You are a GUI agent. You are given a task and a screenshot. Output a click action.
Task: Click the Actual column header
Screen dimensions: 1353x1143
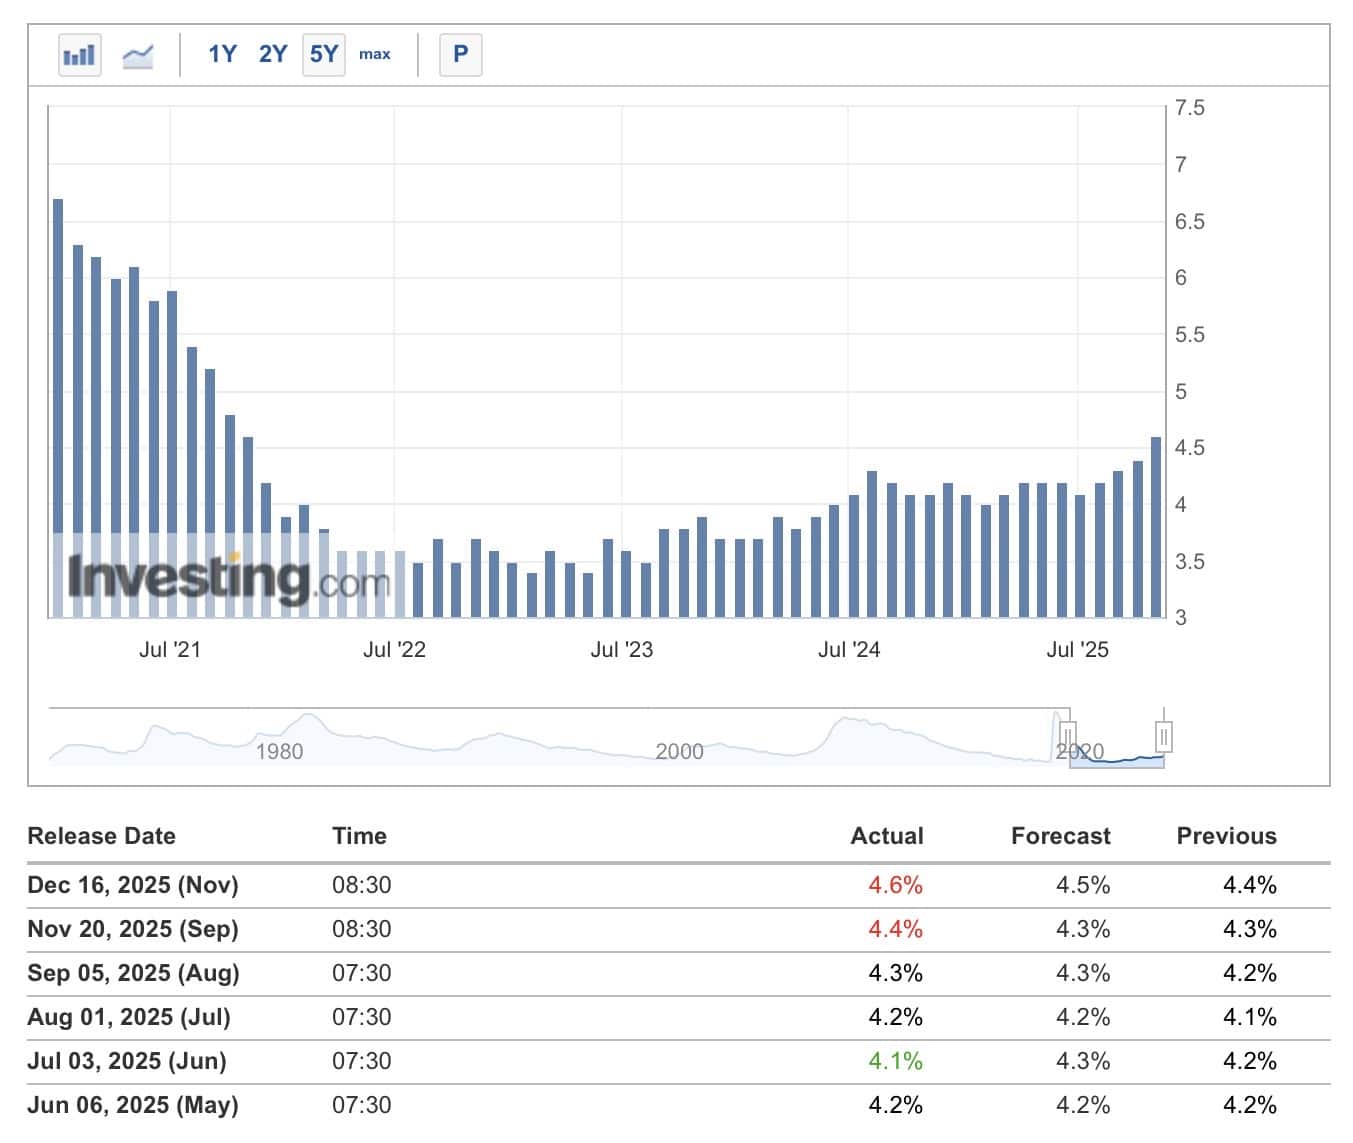tap(886, 836)
